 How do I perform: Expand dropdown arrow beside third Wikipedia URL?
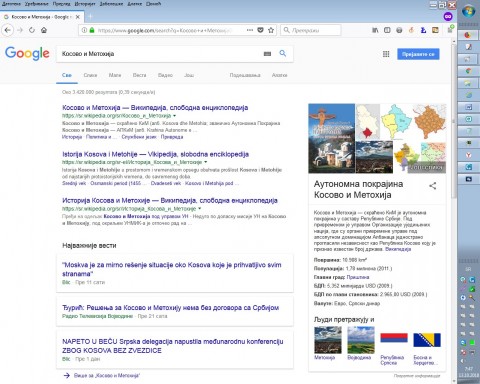[x=199, y=209]
